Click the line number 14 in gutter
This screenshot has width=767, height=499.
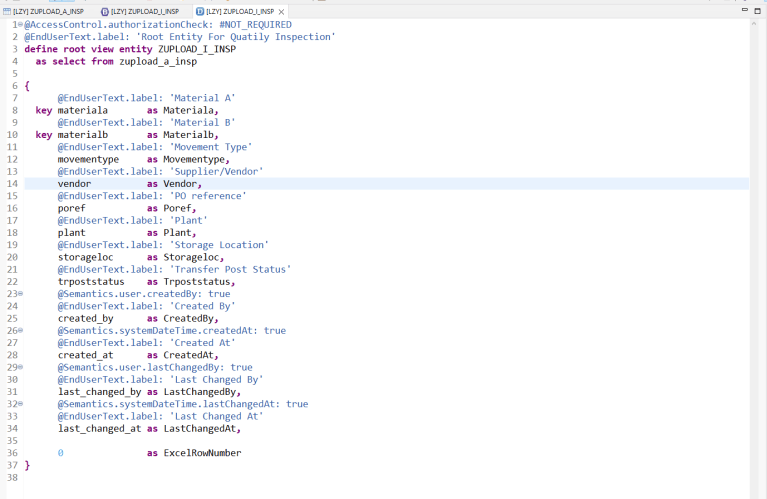[x=12, y=184]
